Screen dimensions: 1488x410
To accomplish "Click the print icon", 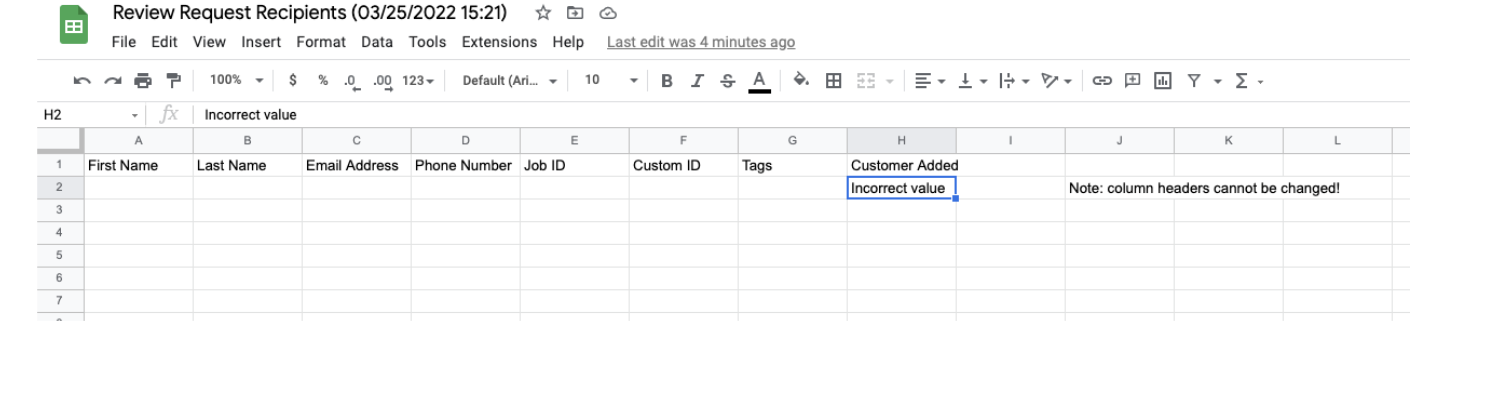I will point(143,81).
